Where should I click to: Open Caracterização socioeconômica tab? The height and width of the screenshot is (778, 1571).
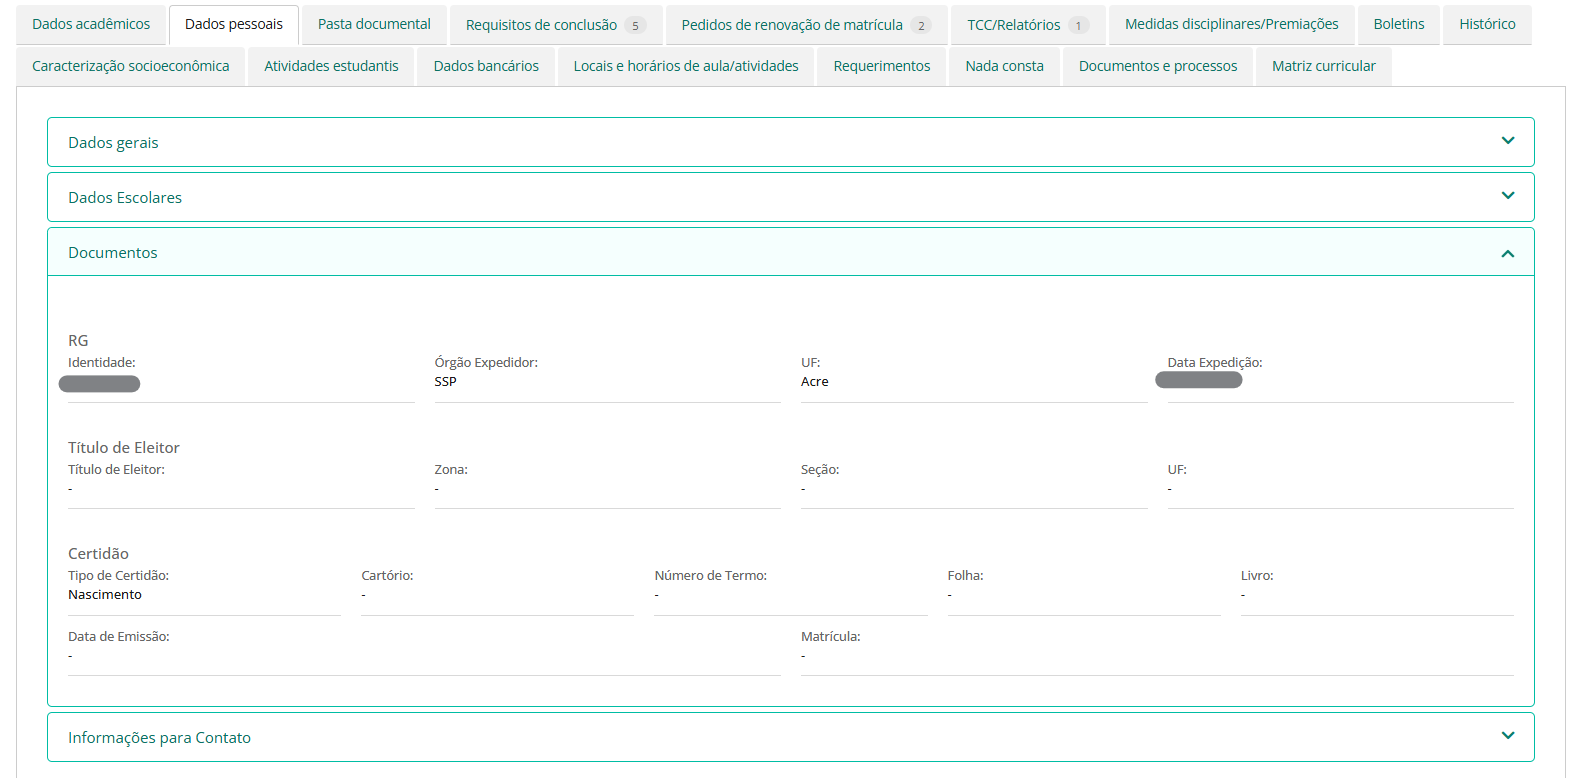(131, 66)
